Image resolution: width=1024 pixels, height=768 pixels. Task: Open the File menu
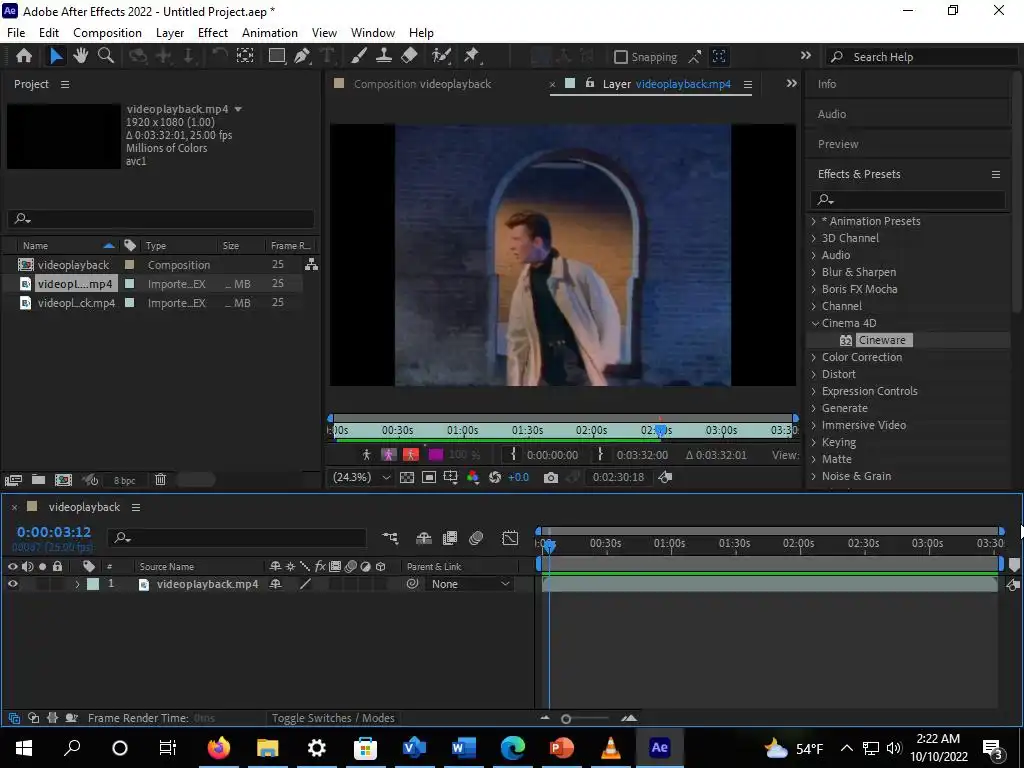(x=16, y=33)
